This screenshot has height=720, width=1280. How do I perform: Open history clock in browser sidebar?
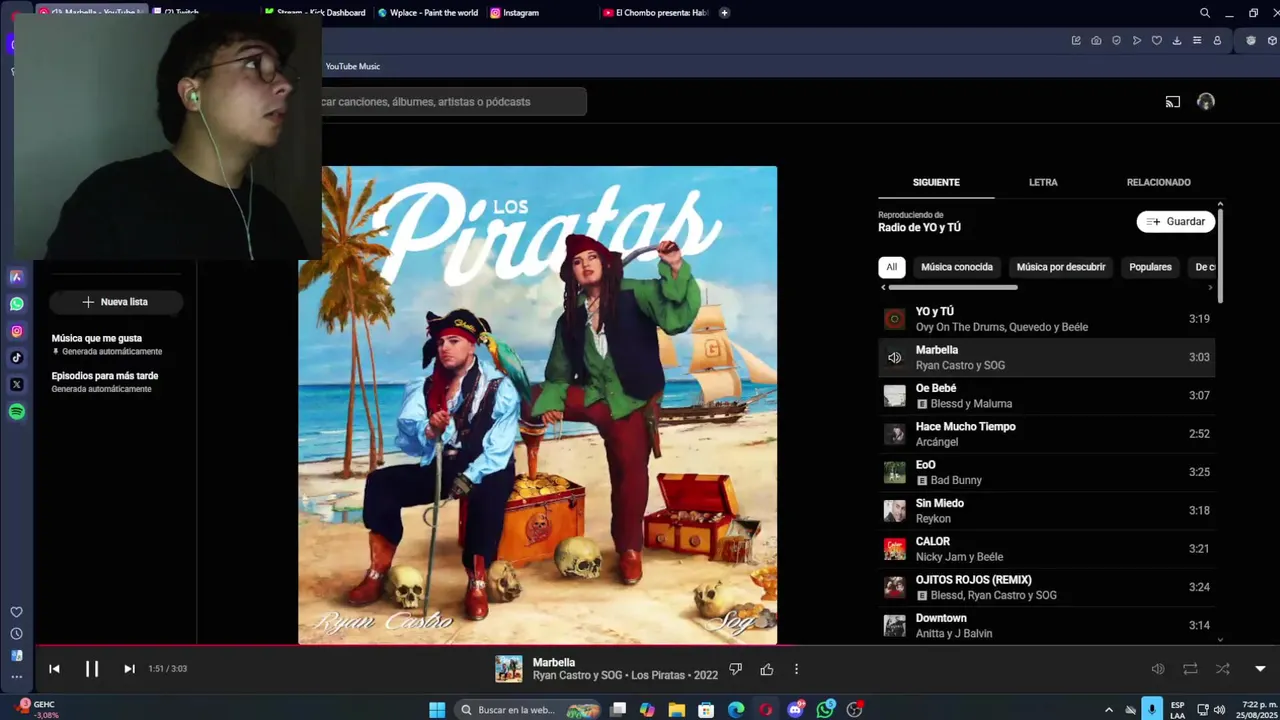coord(16,634)
